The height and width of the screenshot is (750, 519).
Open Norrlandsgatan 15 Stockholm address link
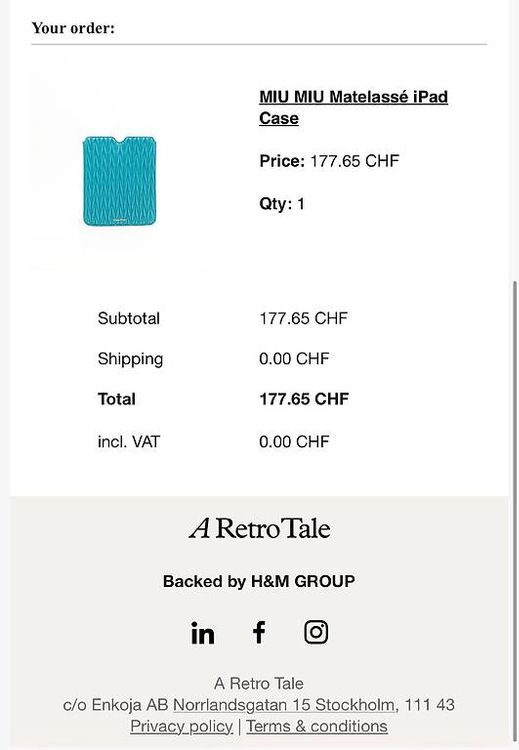point(285,705)
